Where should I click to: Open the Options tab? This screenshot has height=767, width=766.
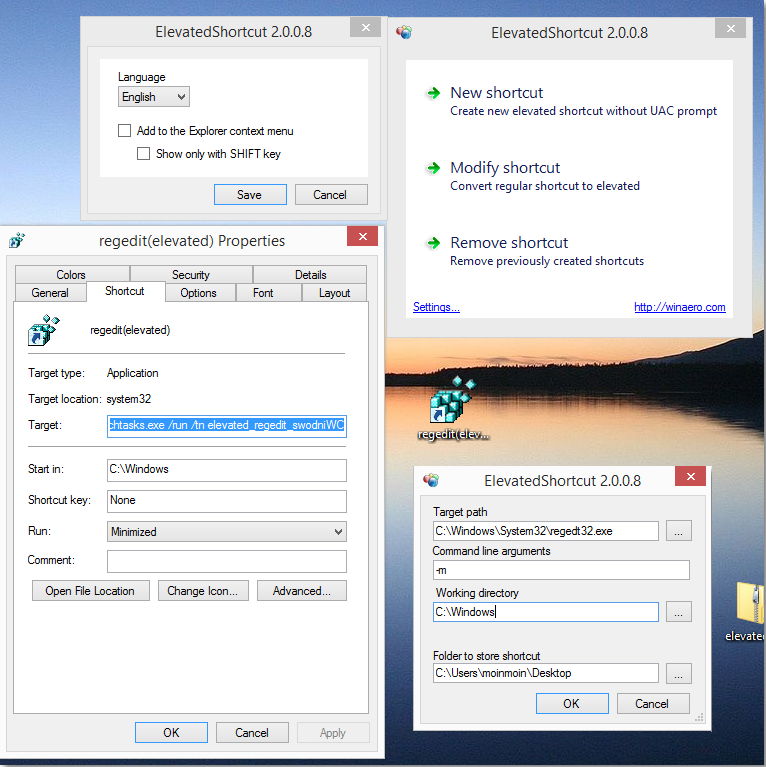[x=199, y=293]
